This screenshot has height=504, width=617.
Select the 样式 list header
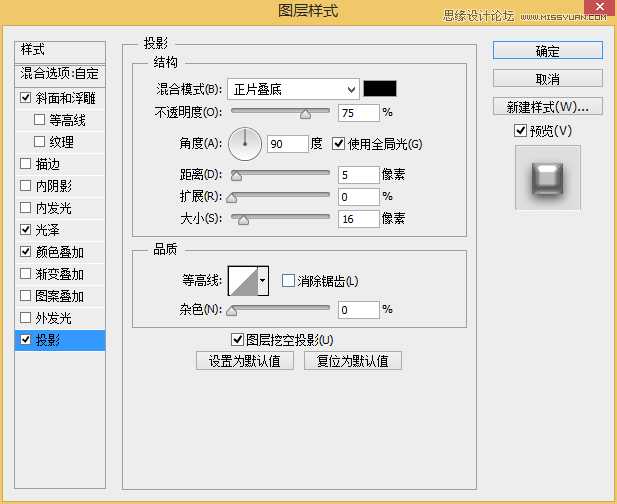(60, 50)
